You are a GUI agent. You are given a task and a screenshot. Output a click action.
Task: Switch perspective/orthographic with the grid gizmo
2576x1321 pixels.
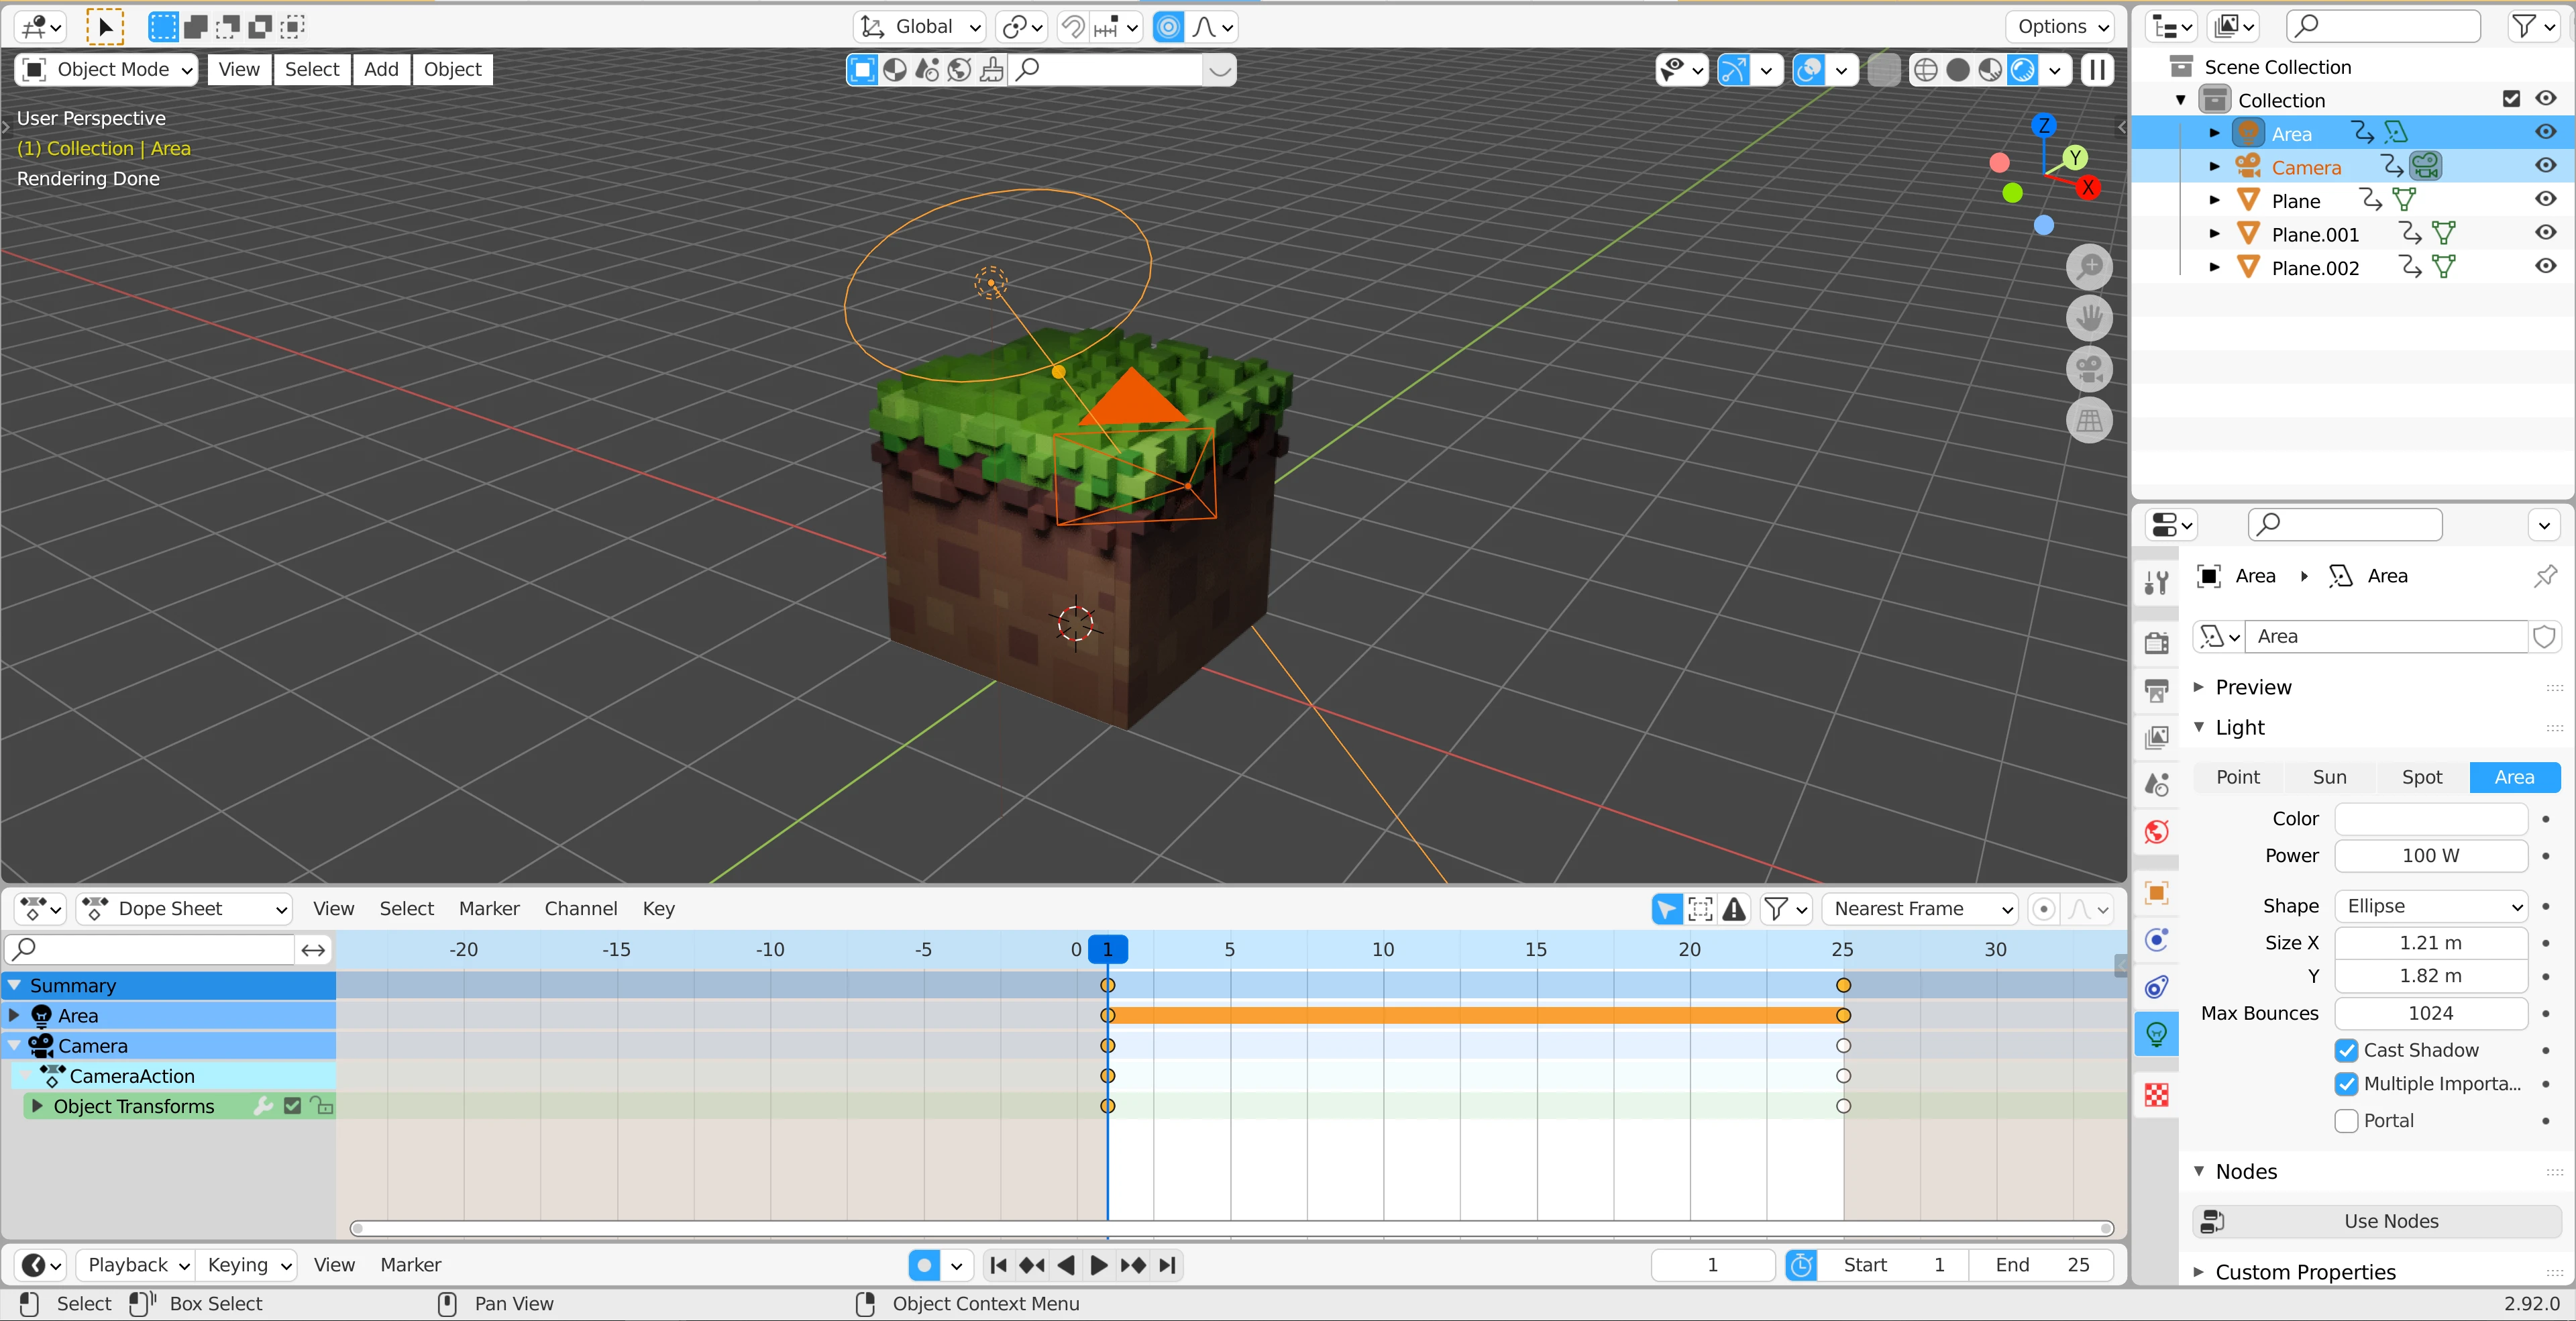2089,421
